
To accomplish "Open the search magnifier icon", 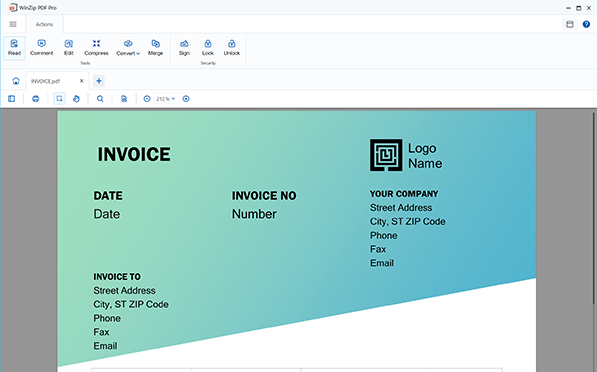I will pyautogui.click(x=100, y=99).
